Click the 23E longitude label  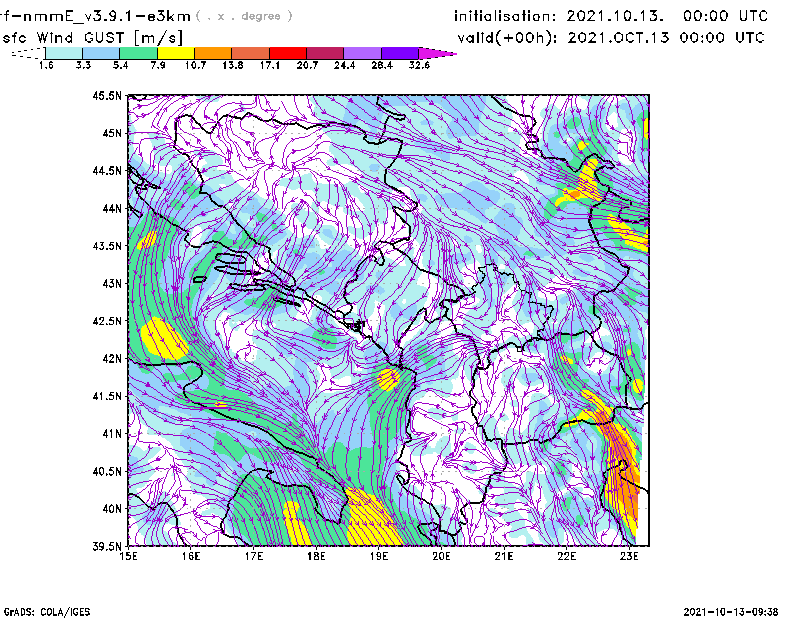(629, 556)
